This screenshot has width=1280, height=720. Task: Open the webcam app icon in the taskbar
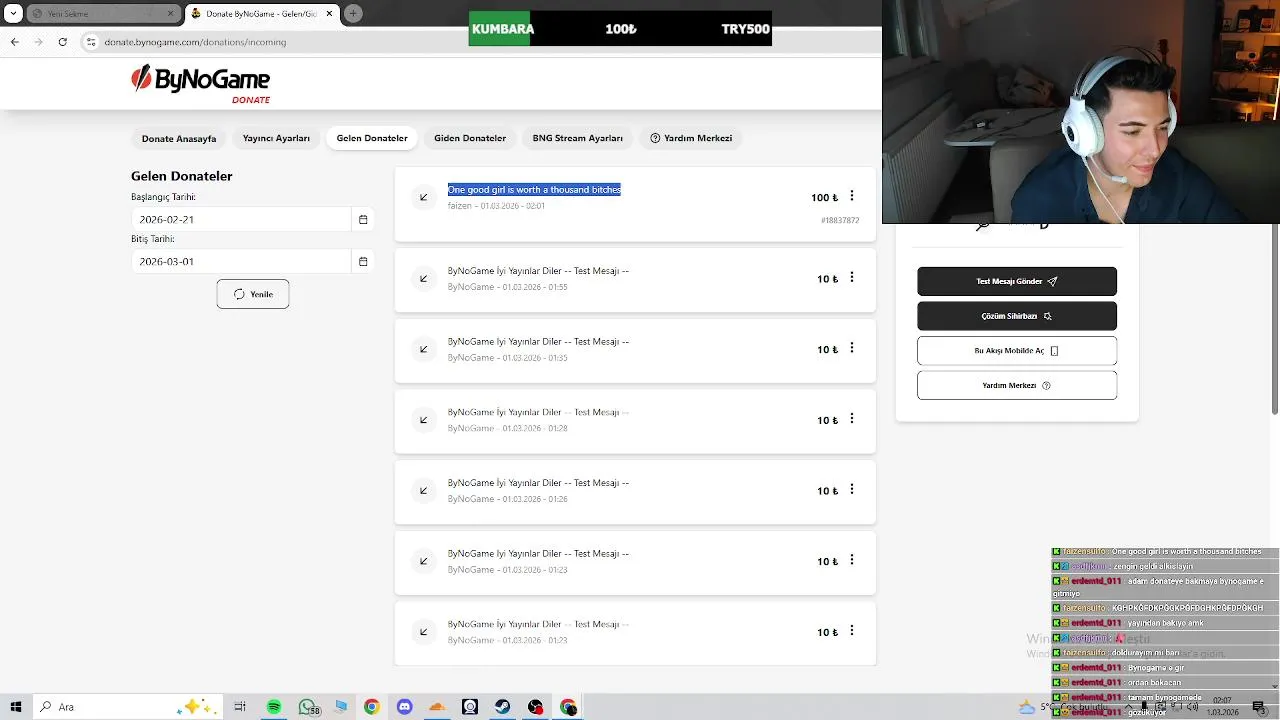coord(470,707)
